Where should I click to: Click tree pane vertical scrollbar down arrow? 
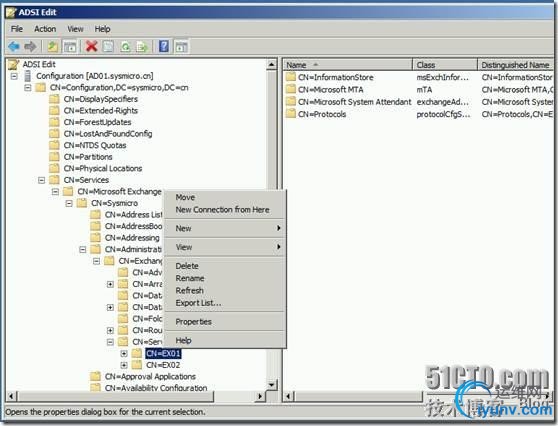[x=272, y=385]
